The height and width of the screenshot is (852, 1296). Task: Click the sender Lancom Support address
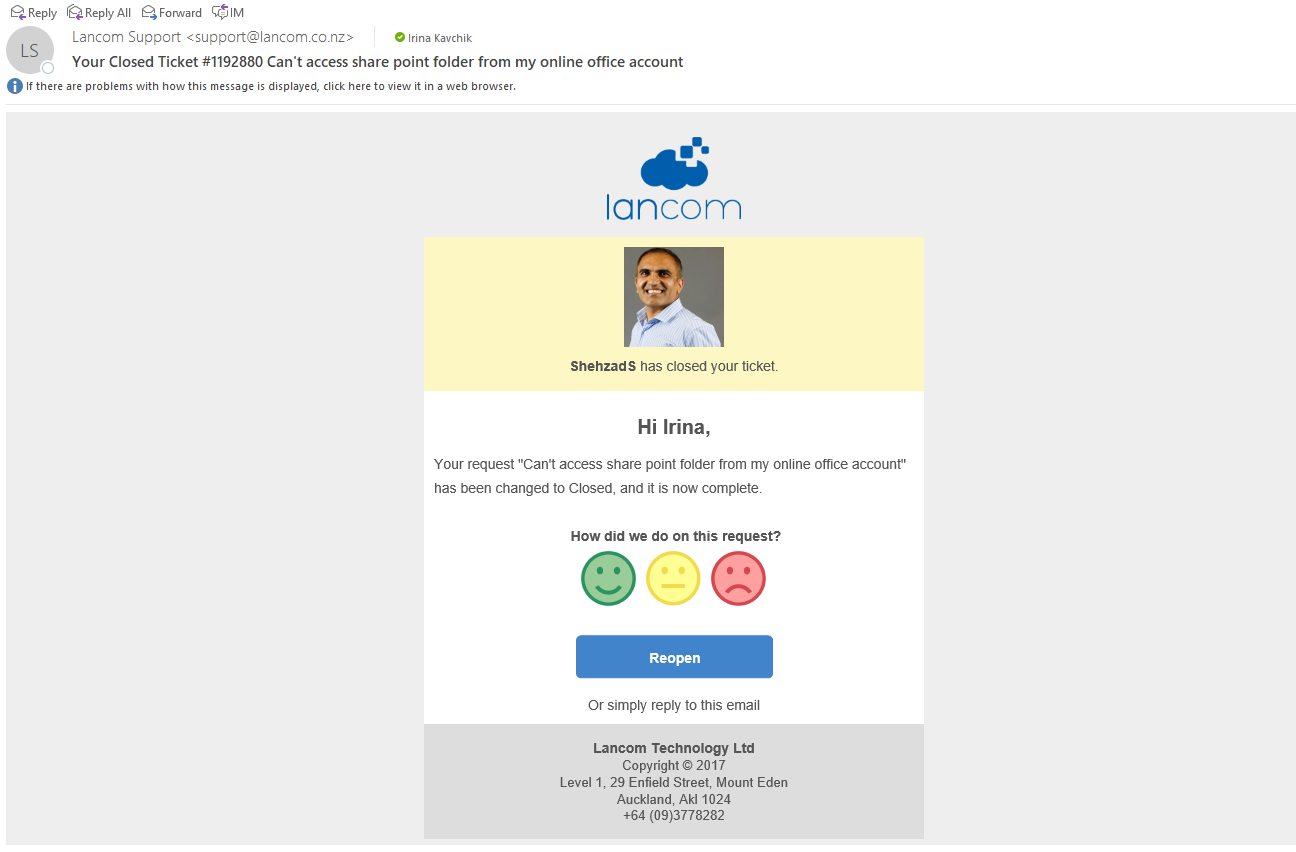coord(213,37)
